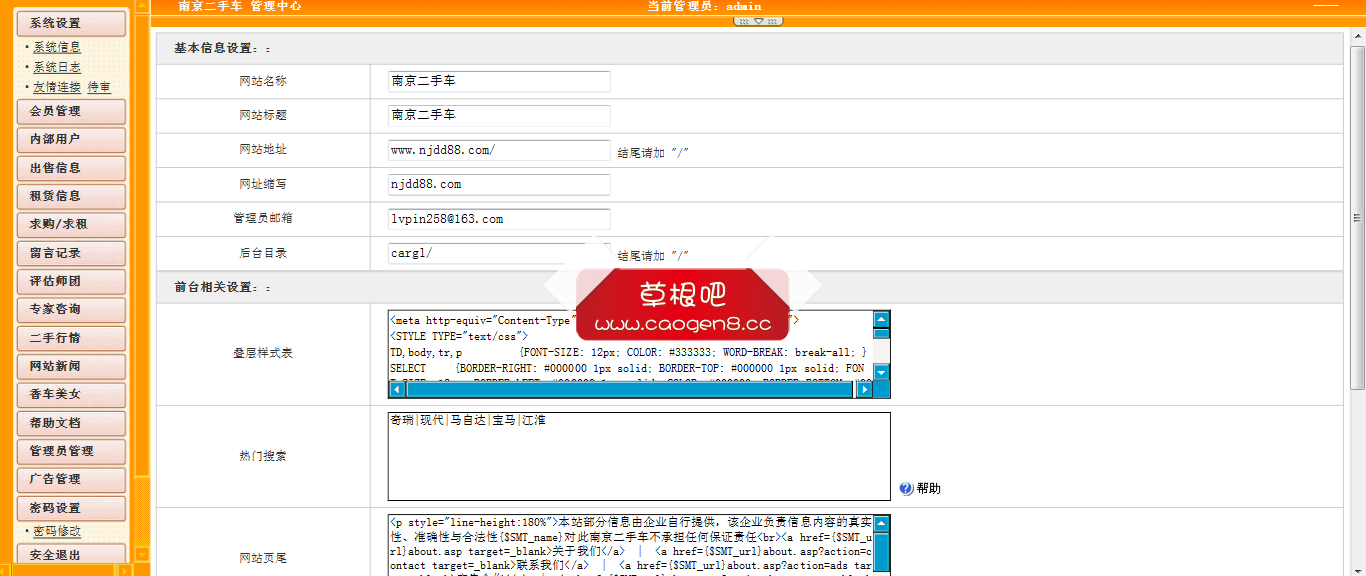Click the 网站名称 input field
Viewport: 1366px width, 576px height.
[x=498, y=81]
